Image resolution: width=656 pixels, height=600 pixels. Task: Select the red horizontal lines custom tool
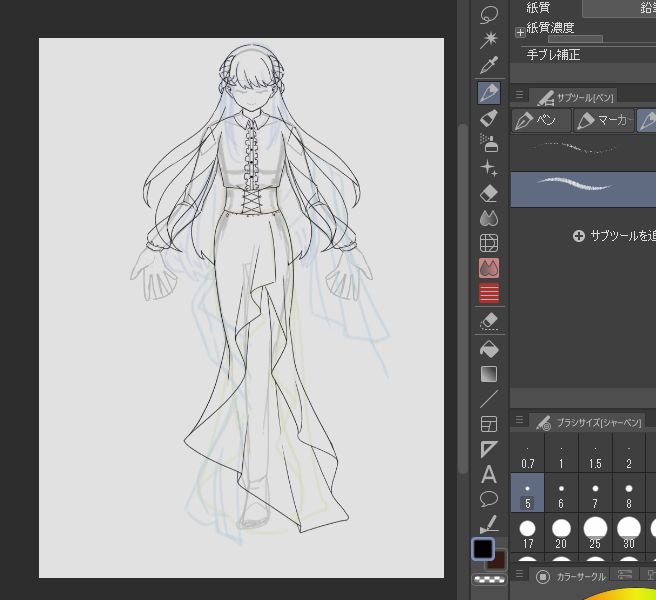point(489,293)
